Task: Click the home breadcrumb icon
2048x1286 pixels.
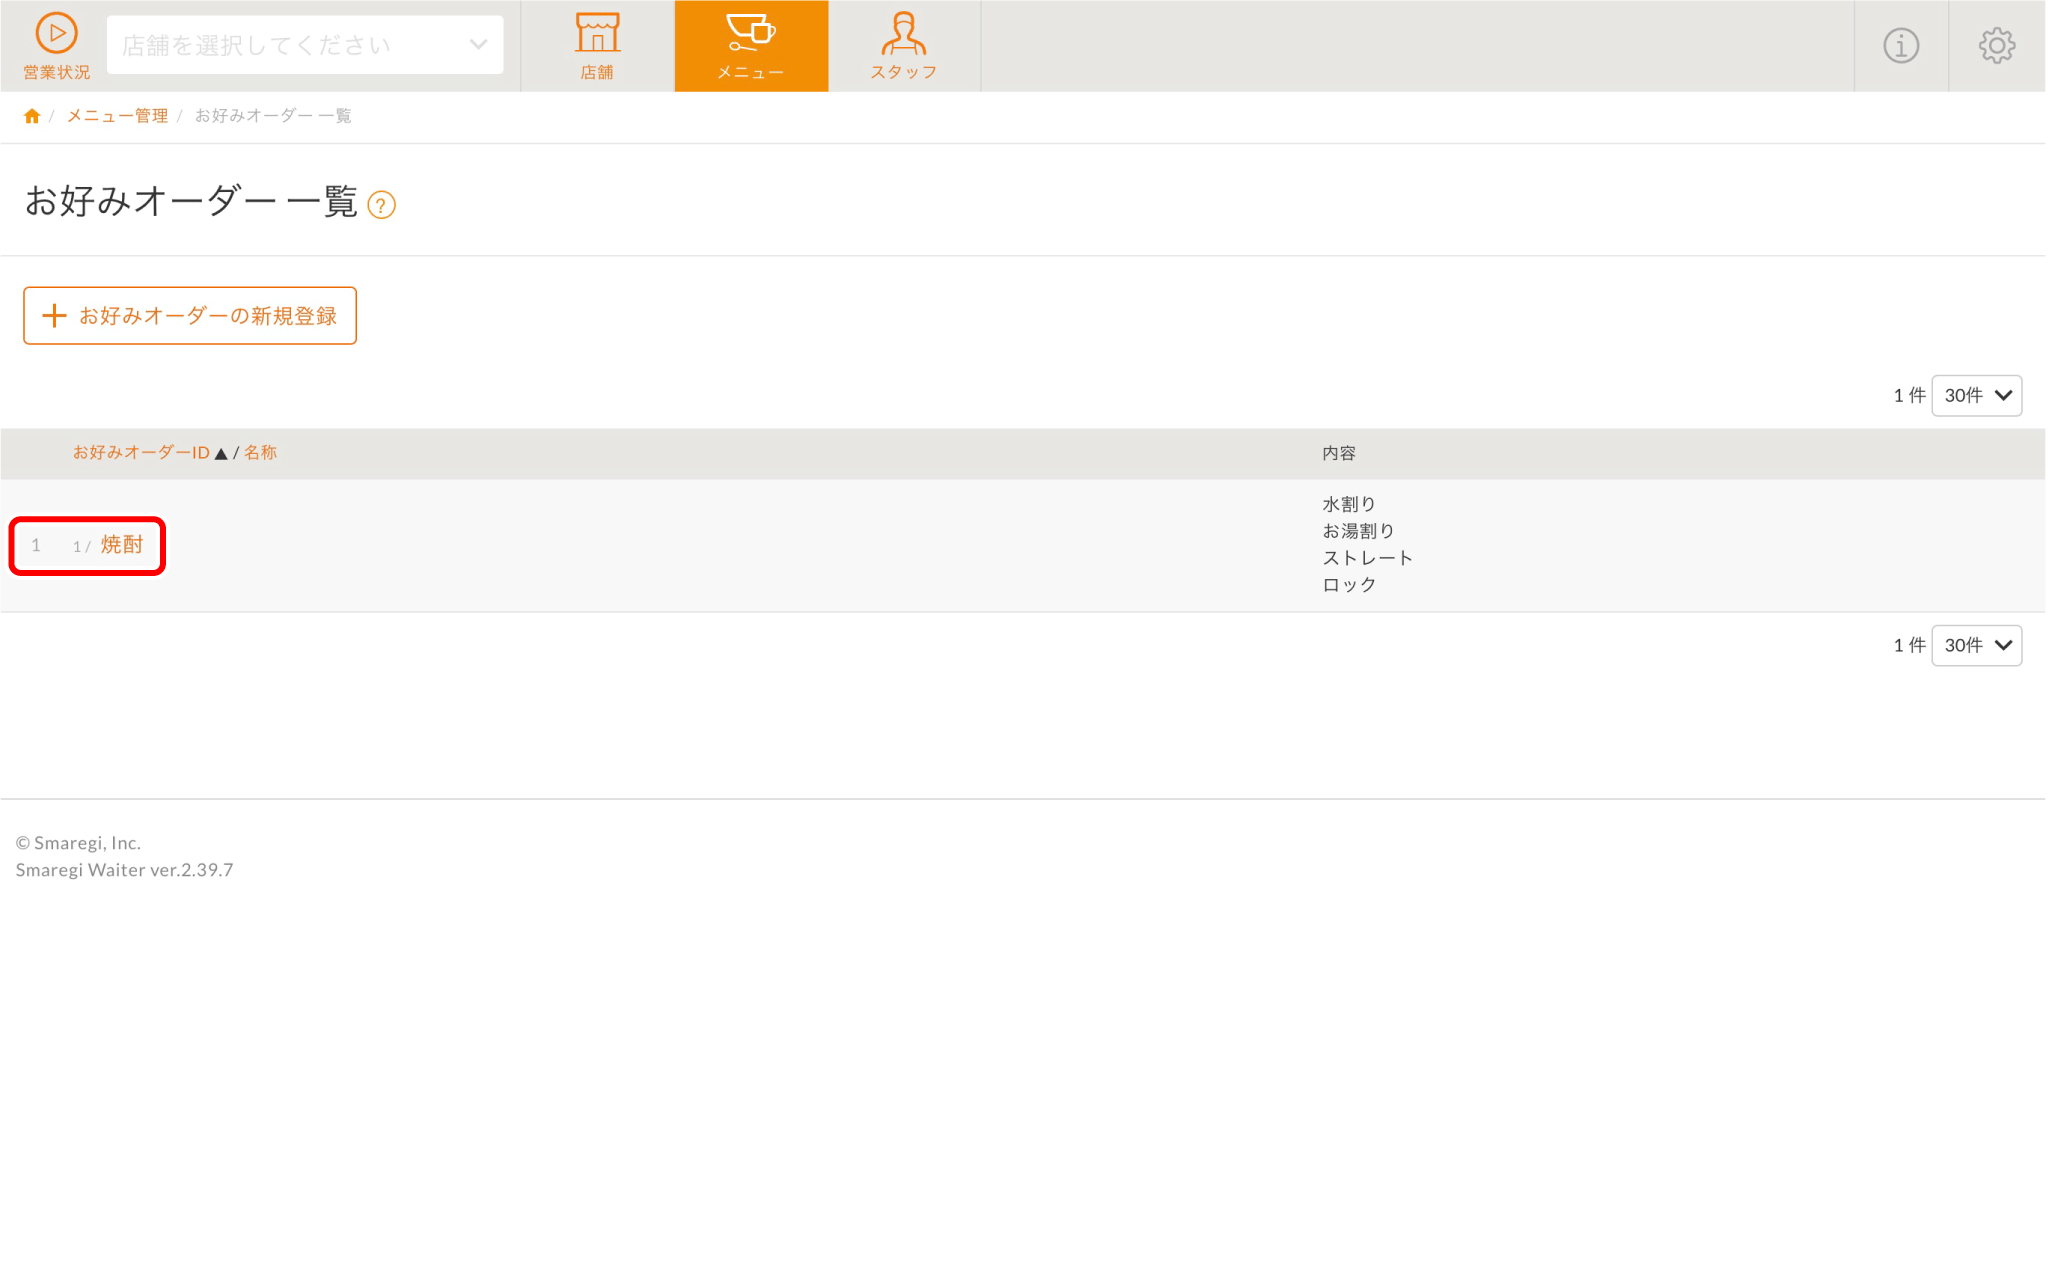Action: [32, 116]
